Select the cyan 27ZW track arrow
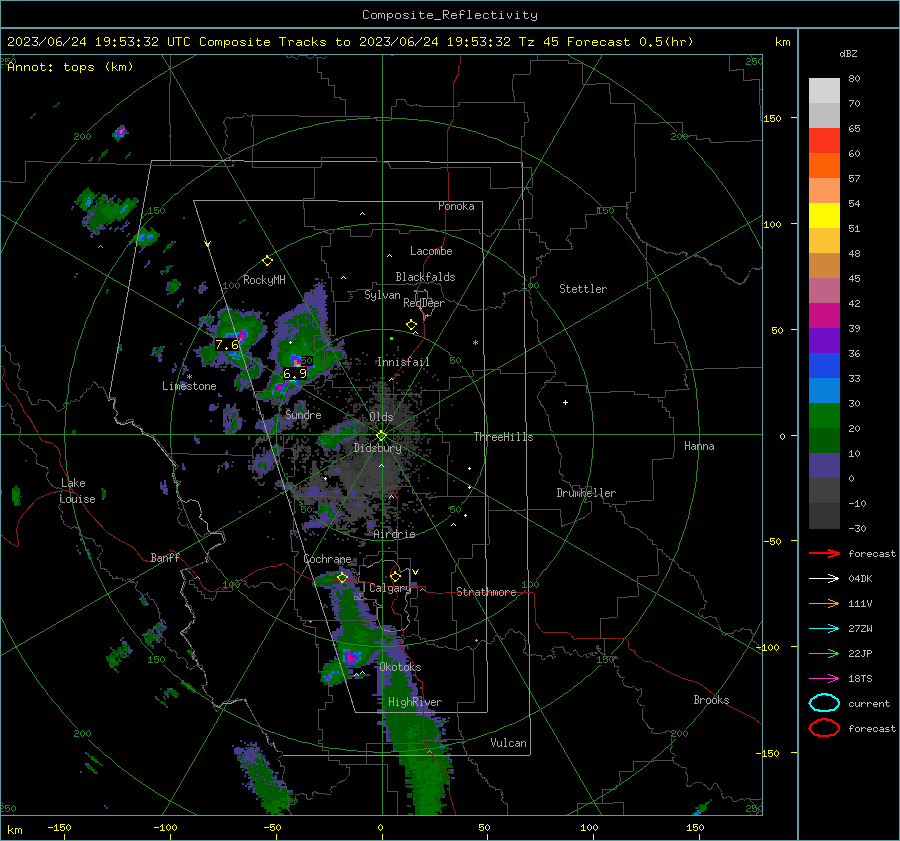This screenshot has width=900, height=841. coord(824,628)
